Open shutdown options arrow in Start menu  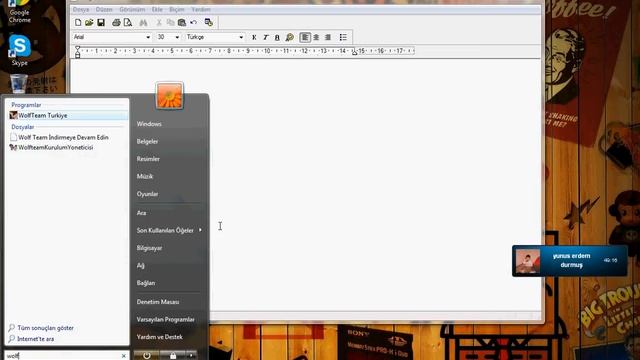(x=191, y=356)
